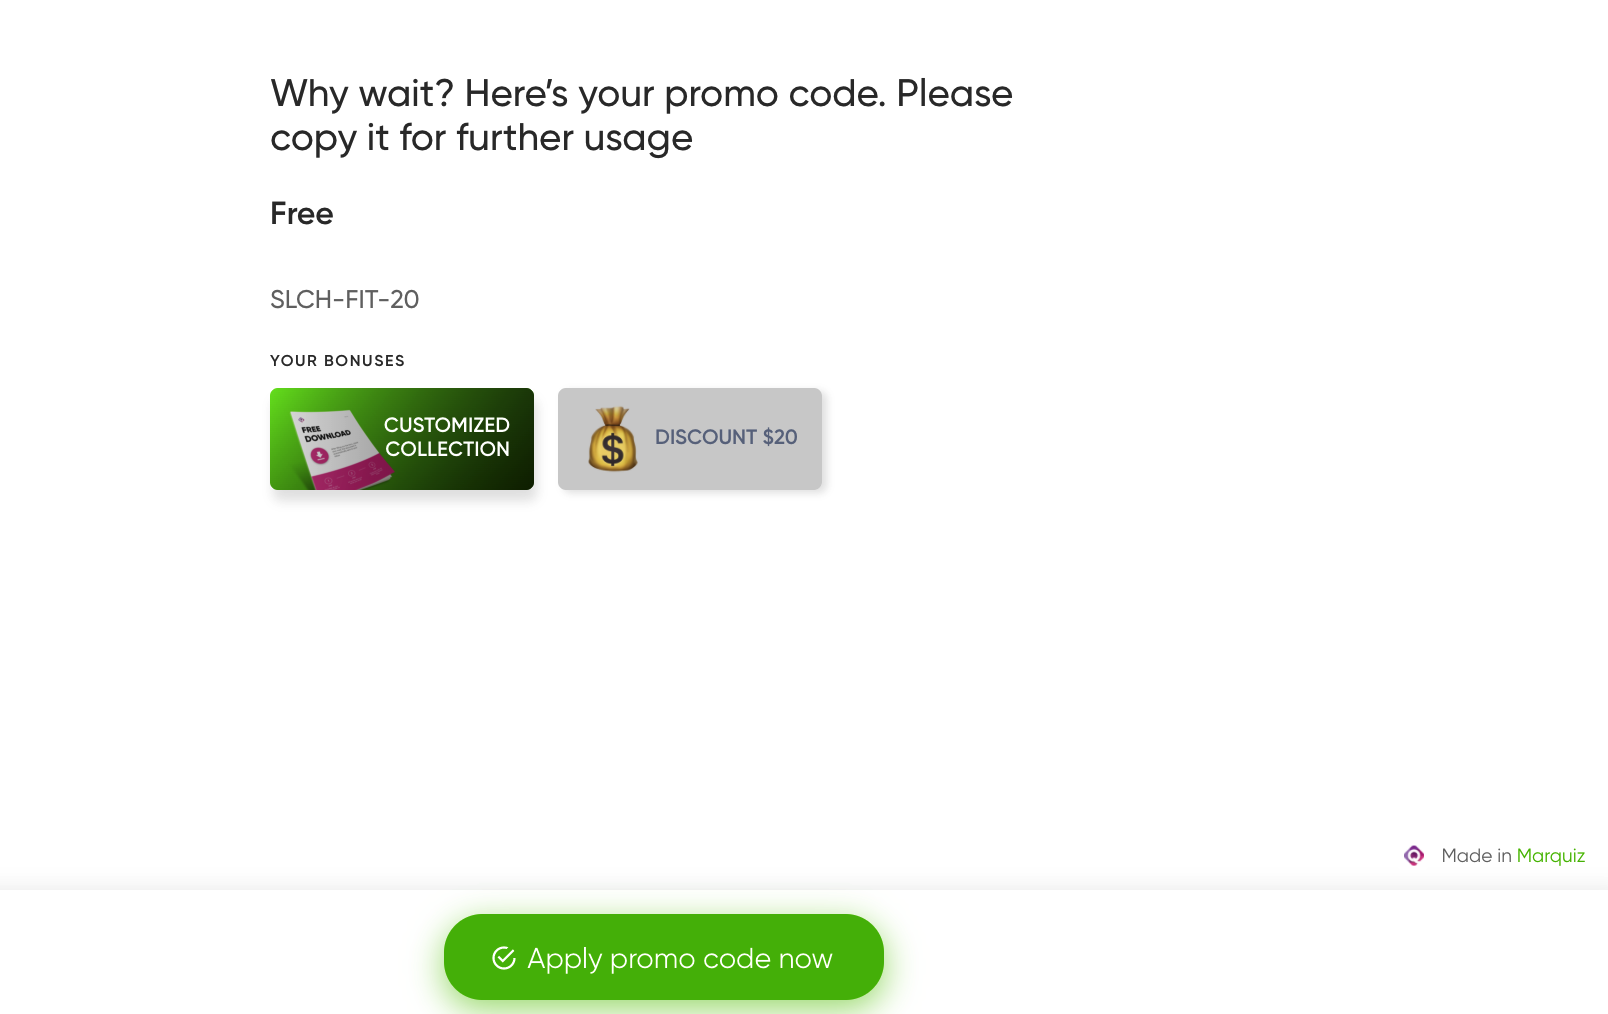Click the CUSTOMIZED COLLECTION card text

coord(447,437)
